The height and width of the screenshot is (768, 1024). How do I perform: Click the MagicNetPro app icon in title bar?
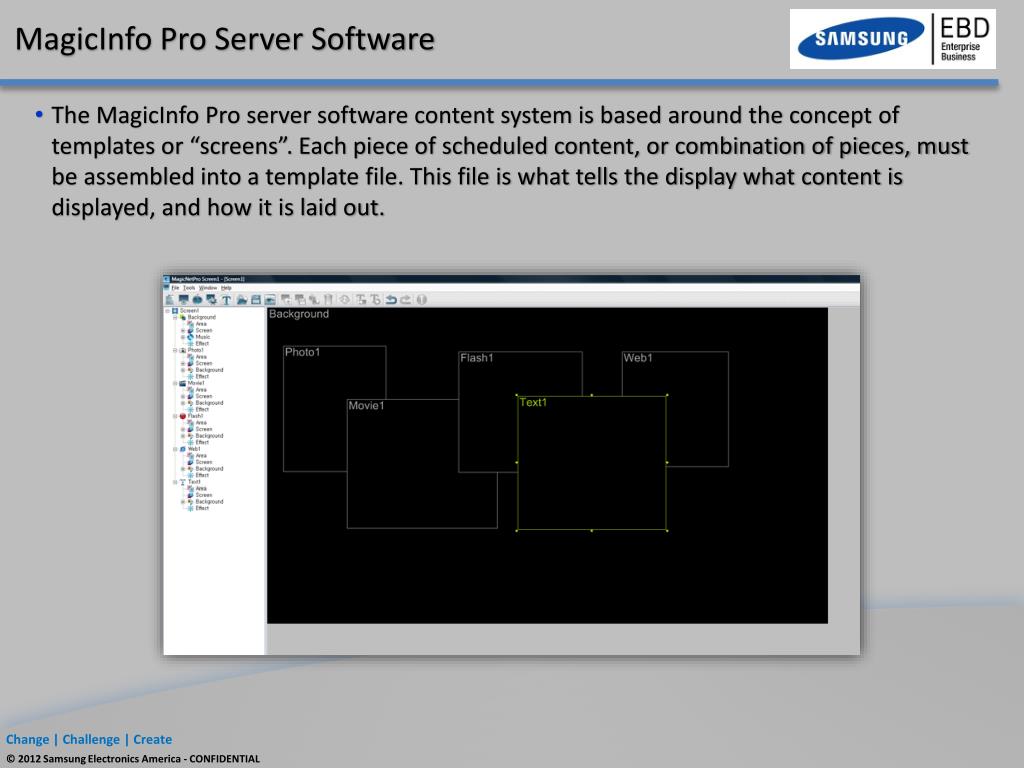pos(166,279)
